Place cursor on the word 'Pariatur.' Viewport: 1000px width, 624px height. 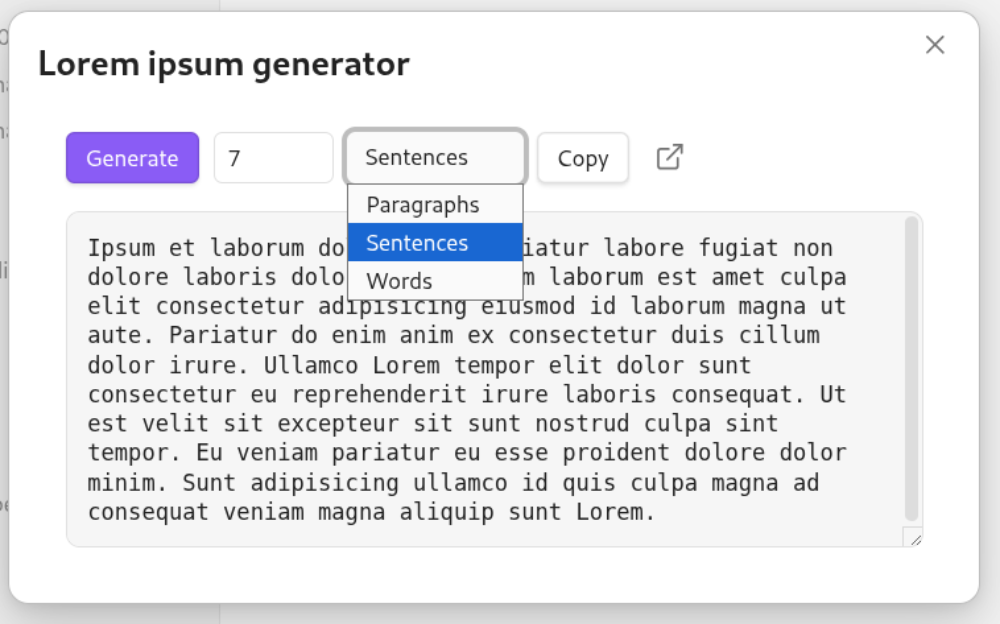tap(224, 336)
